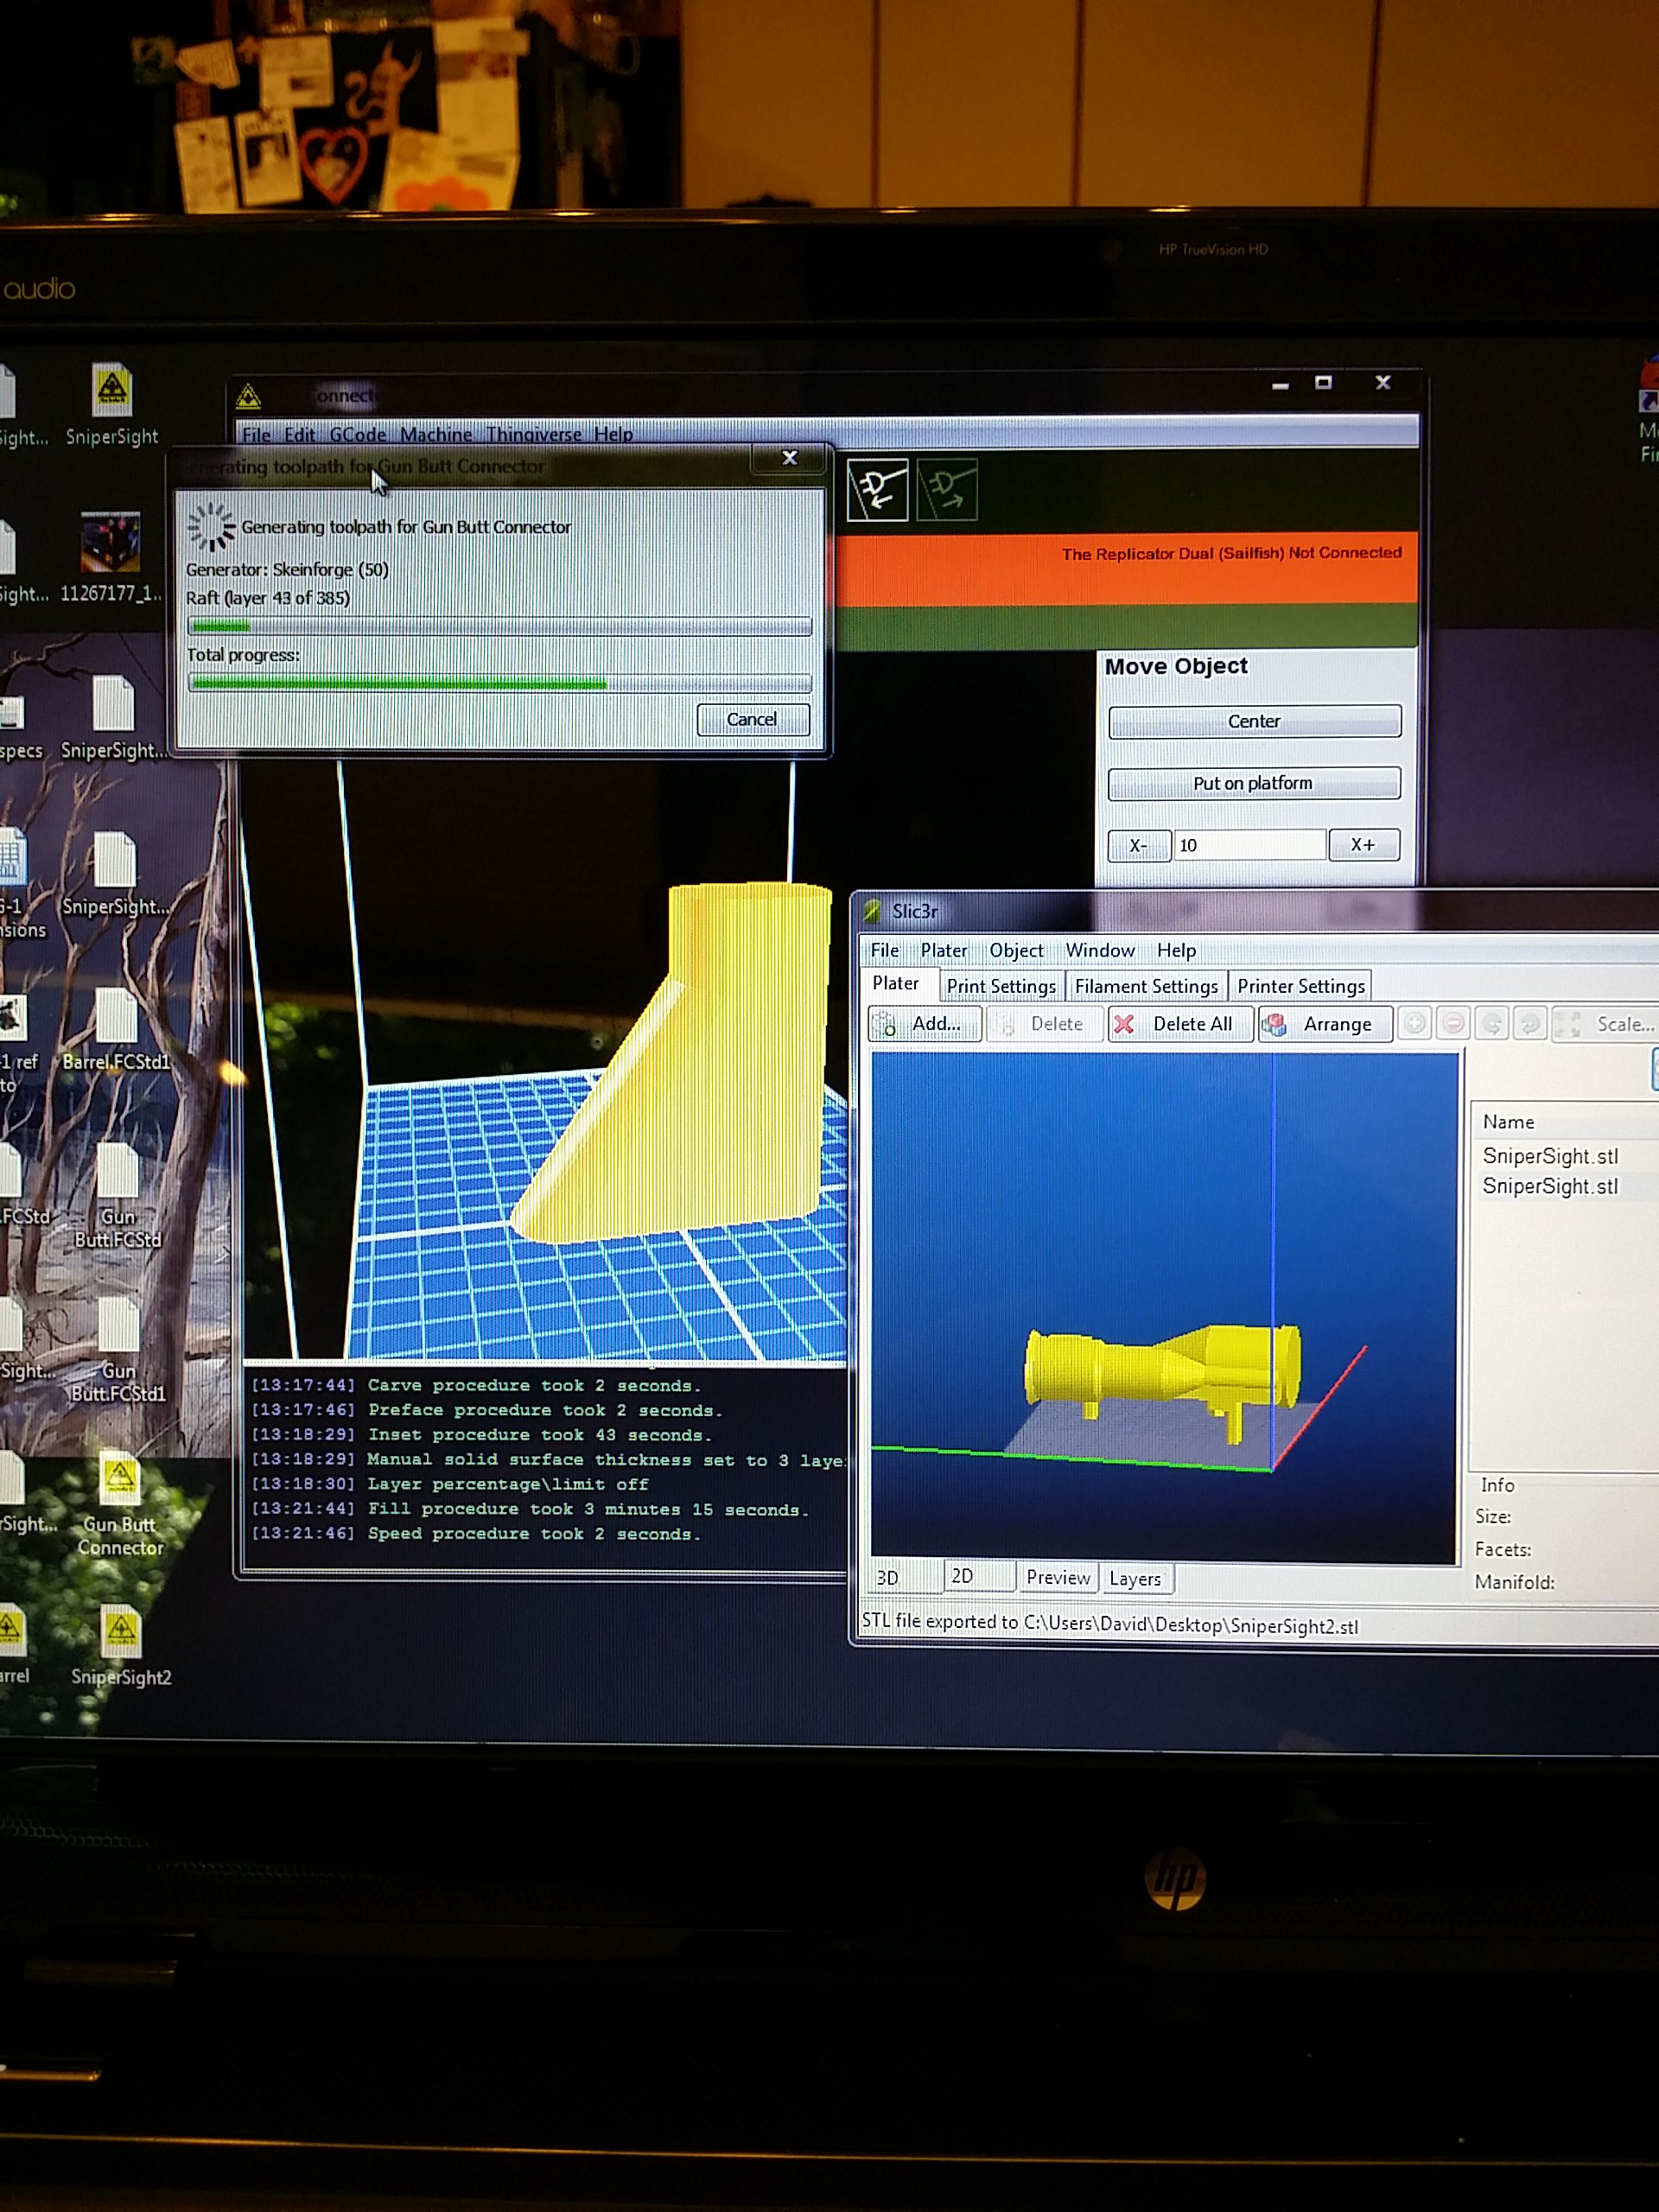Image resolution: width=1659 pixels, height=2212 pixels.
Task: Select the Gun Butt Connector desktop icon
Action: 120,1506
